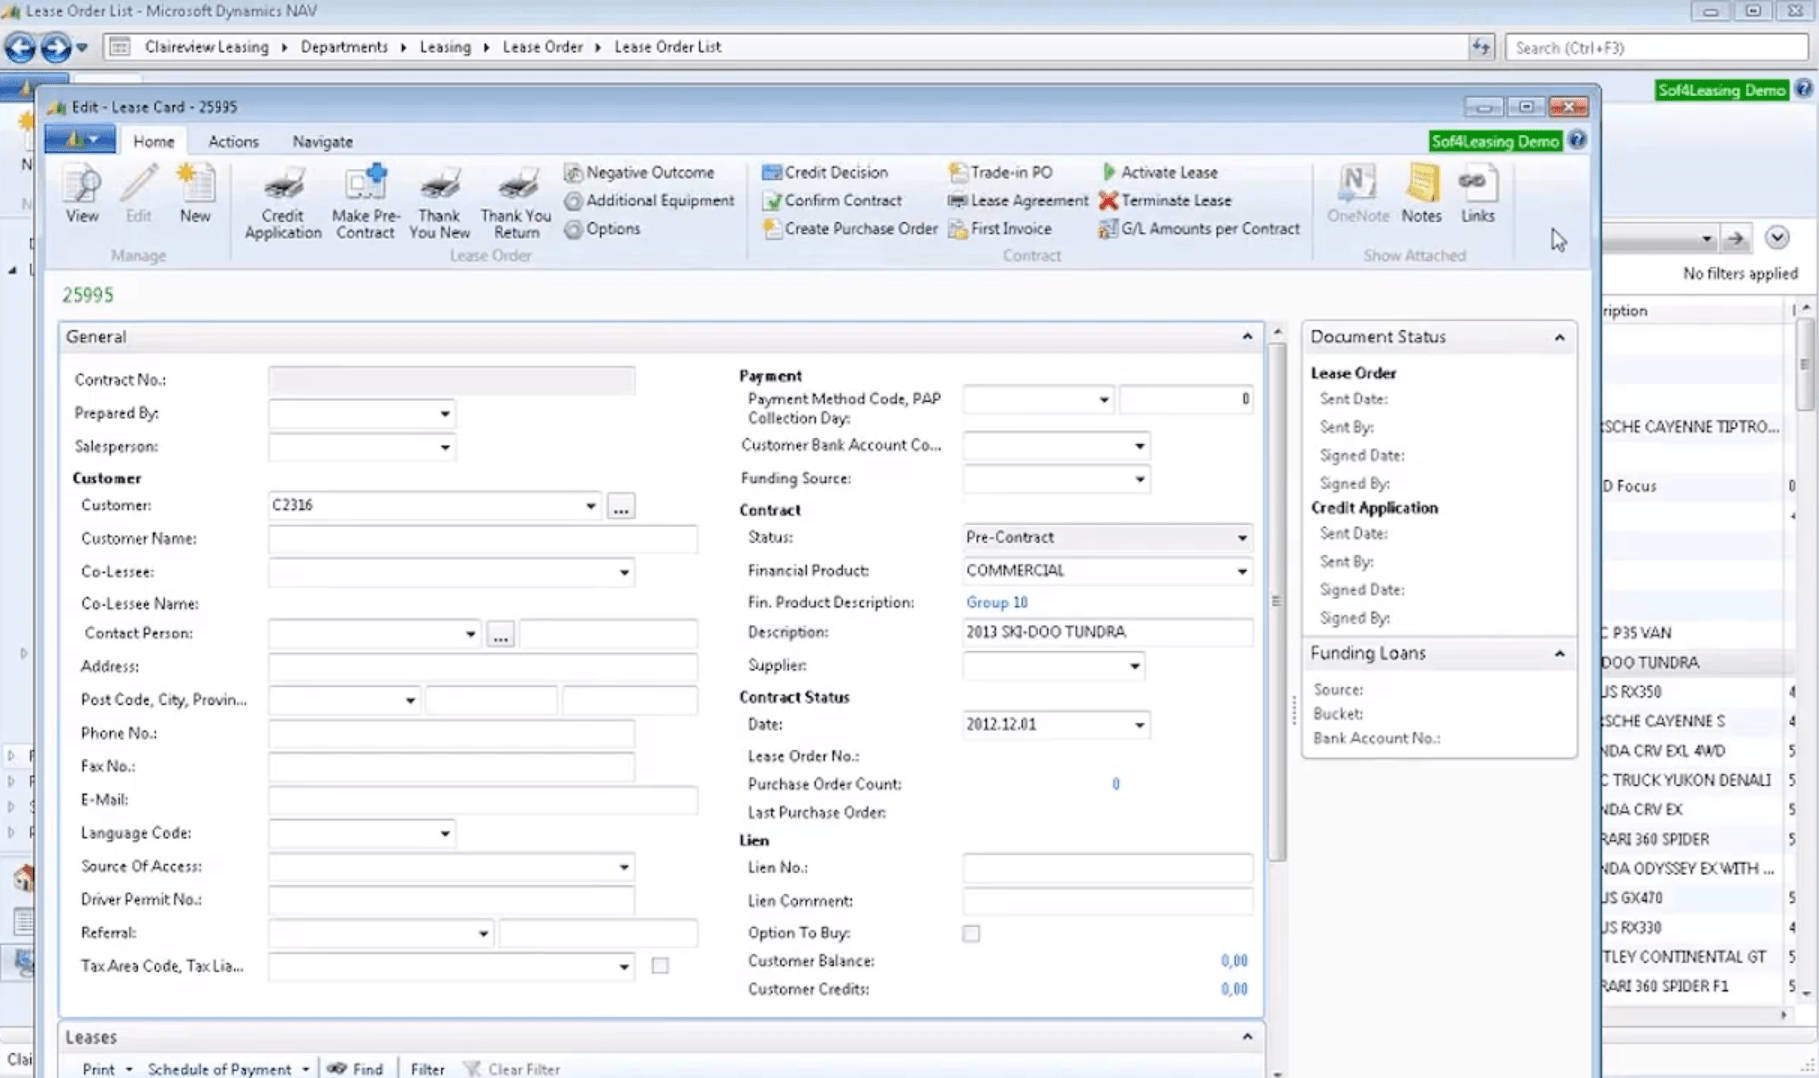Run Make Pre-Contract action

[x=365, y=203]
